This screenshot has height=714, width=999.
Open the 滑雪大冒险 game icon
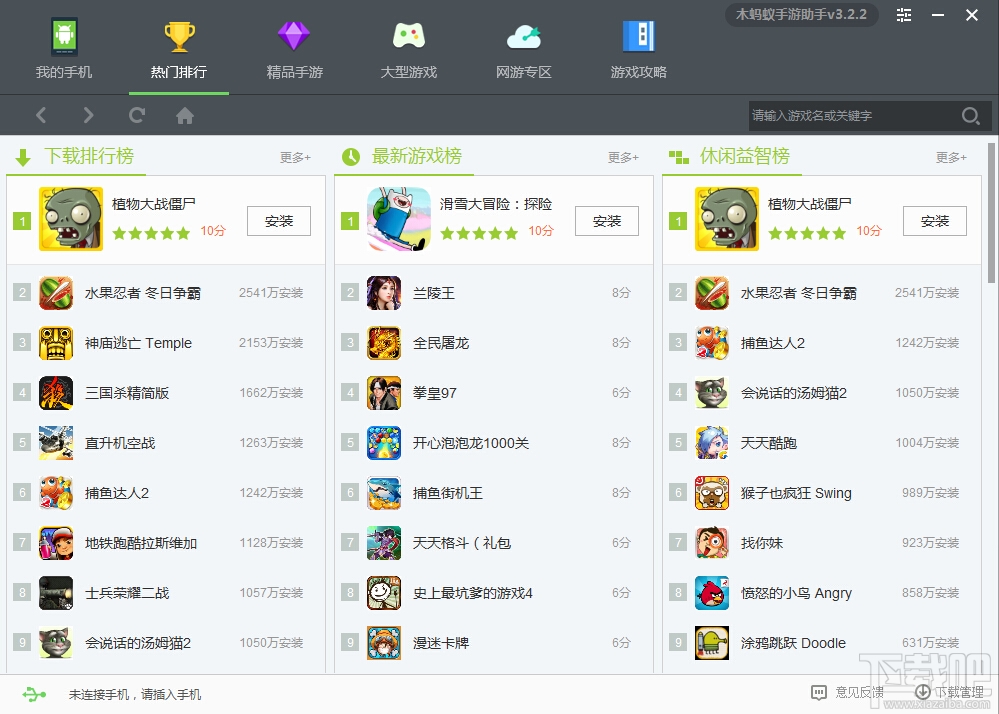(x=399, y=218)
